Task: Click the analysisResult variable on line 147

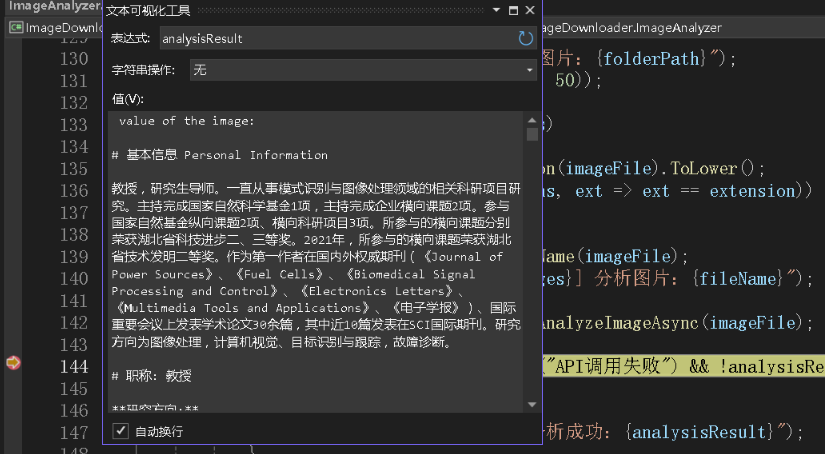Action: 699,432
